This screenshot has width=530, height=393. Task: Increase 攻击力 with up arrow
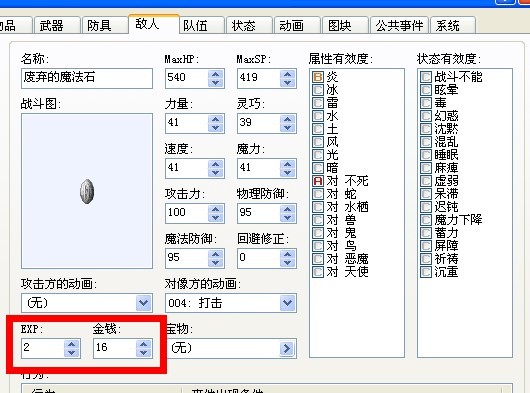point(216,209)
